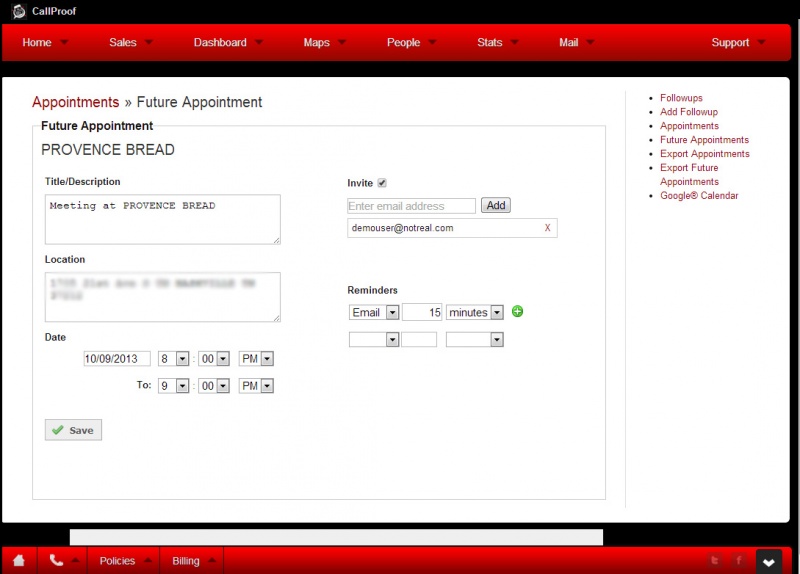Viewport: 800px width, 574px height.
Task: Open the Mail menu
Action: pyautogui.click(x=577, y=42)
